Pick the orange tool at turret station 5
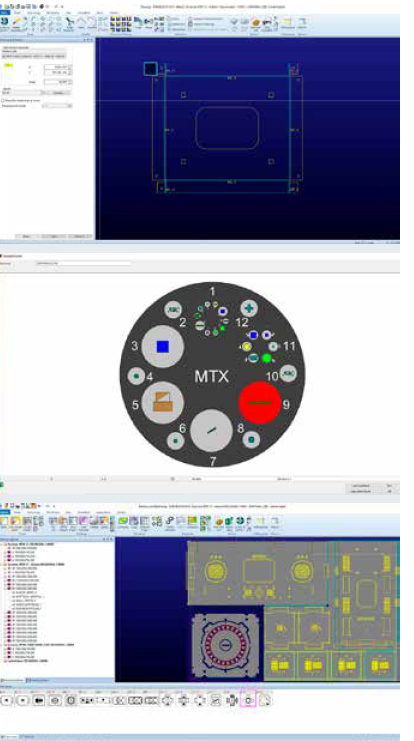This screenshot has width=414, height=741. point(163,403)
